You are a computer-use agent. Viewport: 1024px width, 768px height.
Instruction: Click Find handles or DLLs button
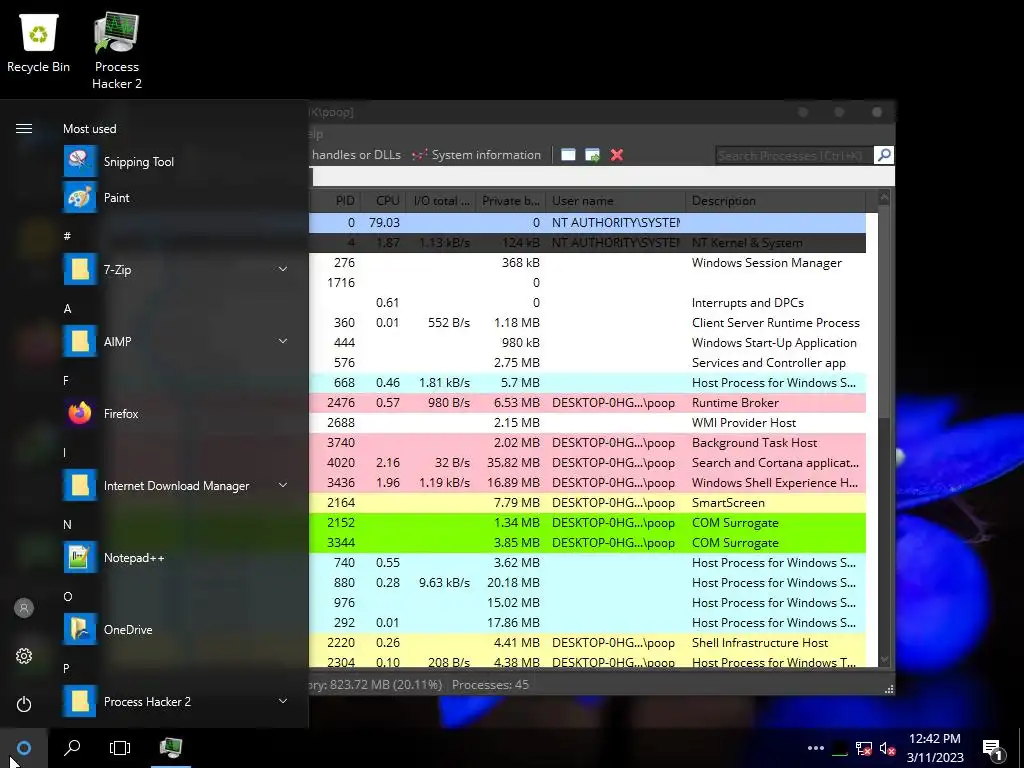coord(356,155)
